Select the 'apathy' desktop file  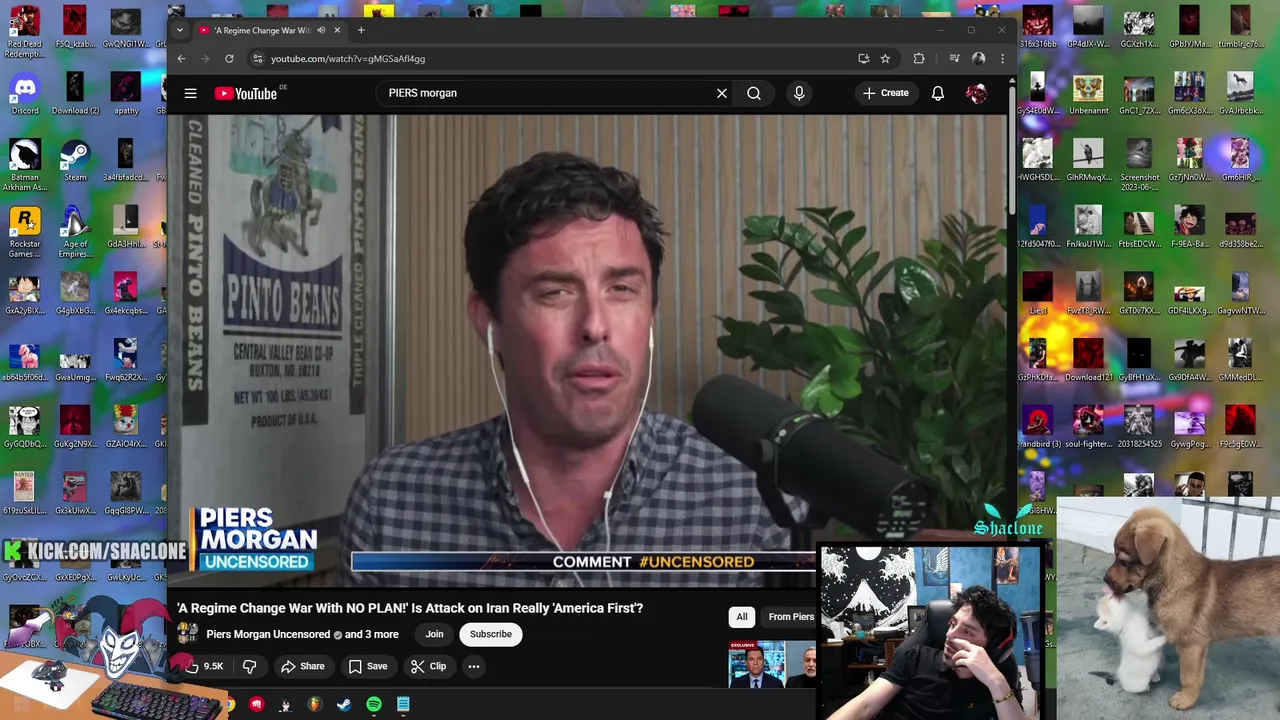click(126, 94)
